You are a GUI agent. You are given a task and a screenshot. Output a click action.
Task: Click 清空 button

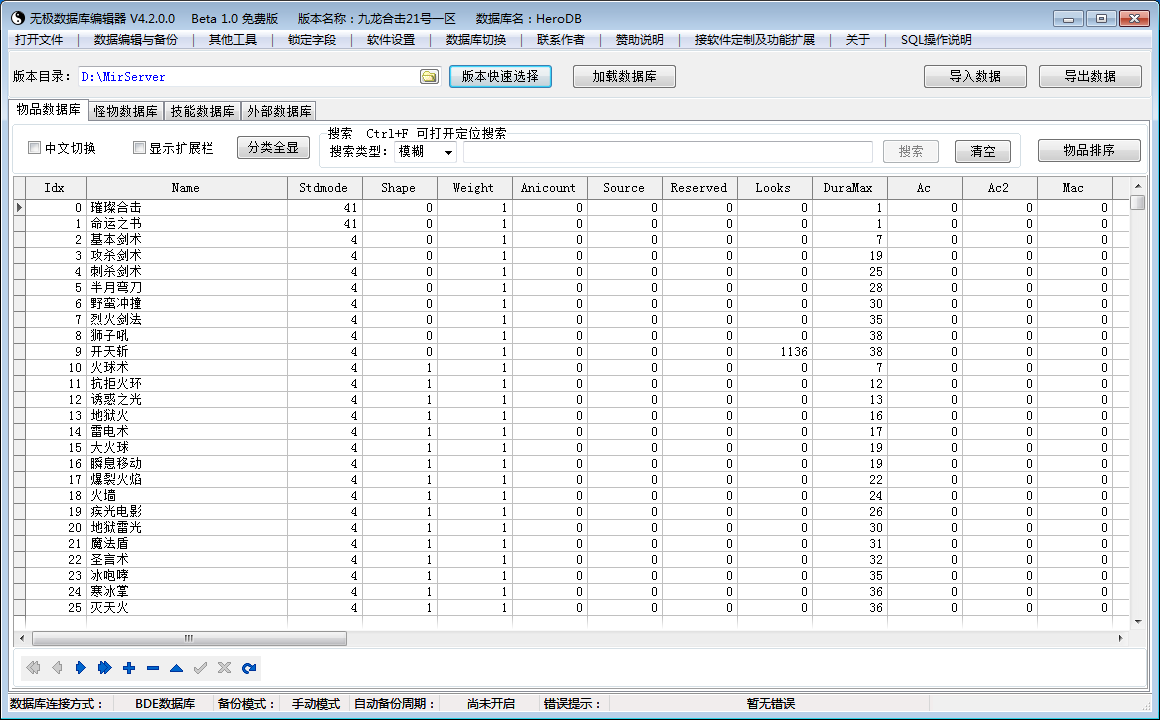(x=982, y=151)
